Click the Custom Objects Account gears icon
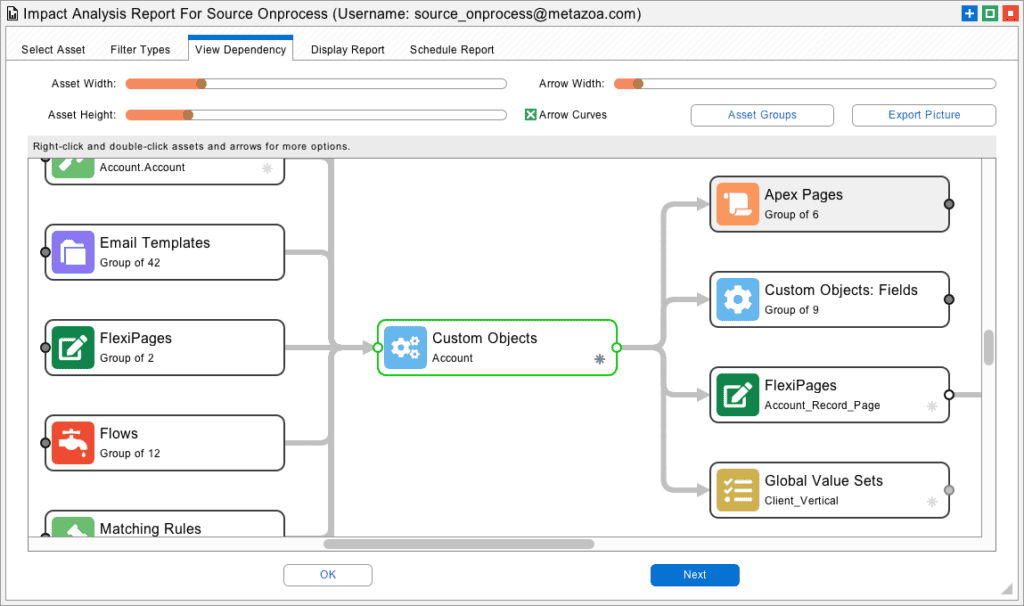Image resolution: width=1024 pixels, height=606 pixels. point(405,347)
